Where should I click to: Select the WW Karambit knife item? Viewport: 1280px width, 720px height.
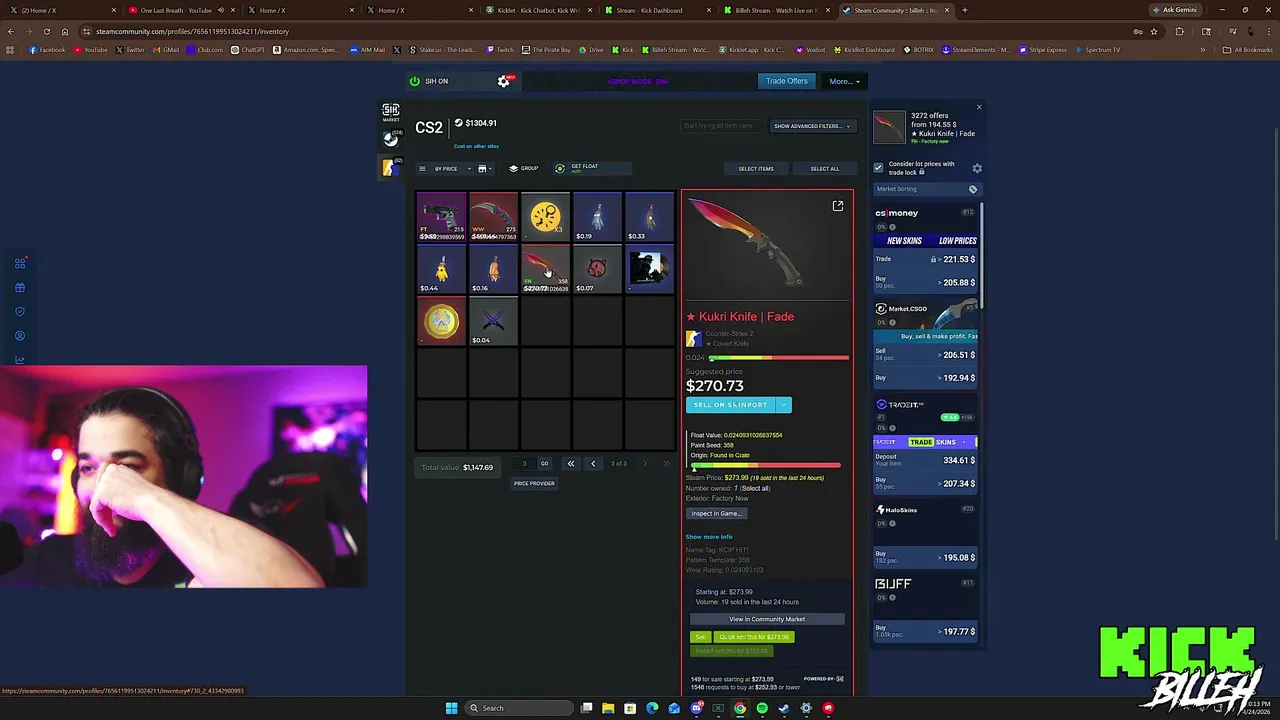493,217
